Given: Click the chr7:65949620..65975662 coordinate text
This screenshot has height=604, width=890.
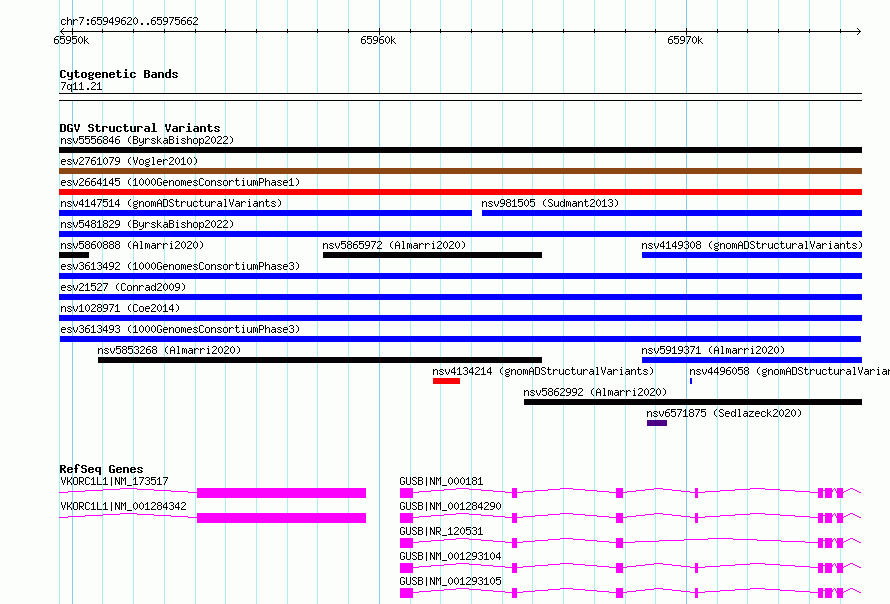Looking at the screenshot, I should click(x=129, y=21).
